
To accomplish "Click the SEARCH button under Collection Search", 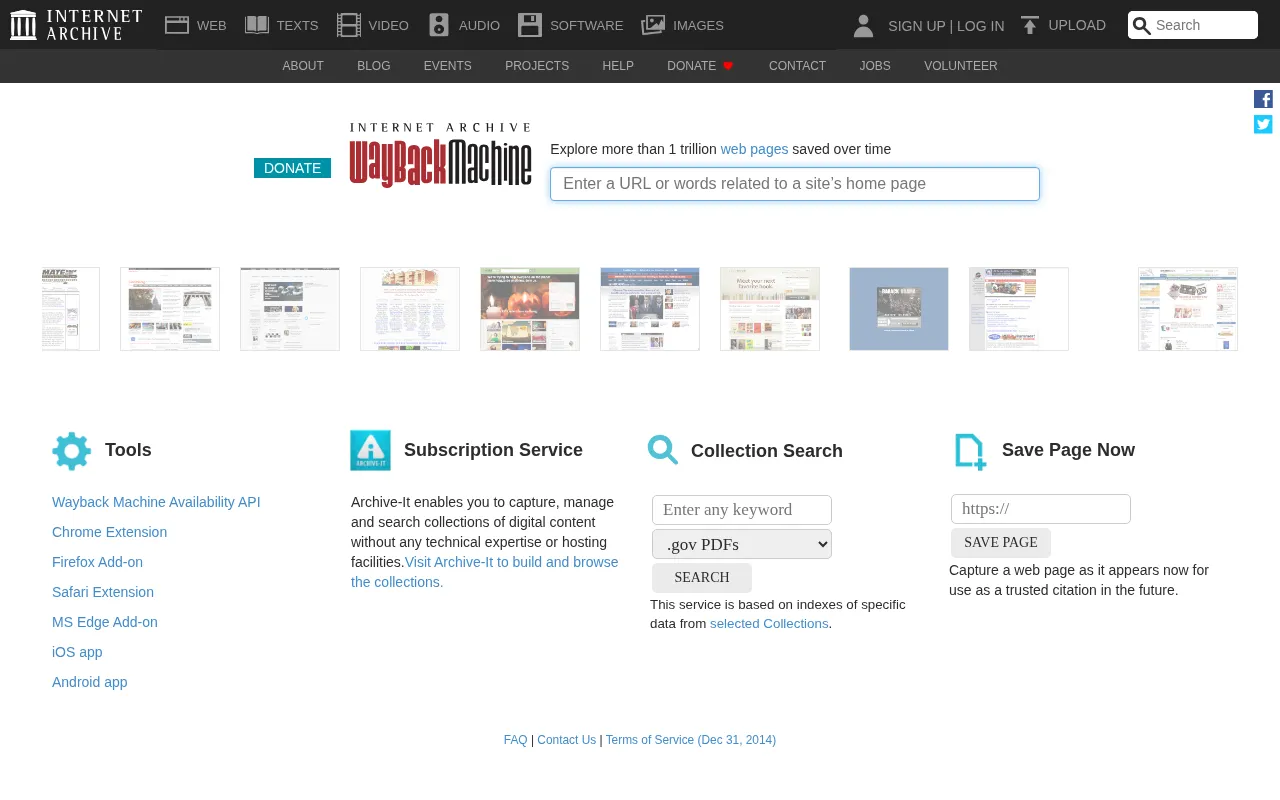I will pos(702,578).
